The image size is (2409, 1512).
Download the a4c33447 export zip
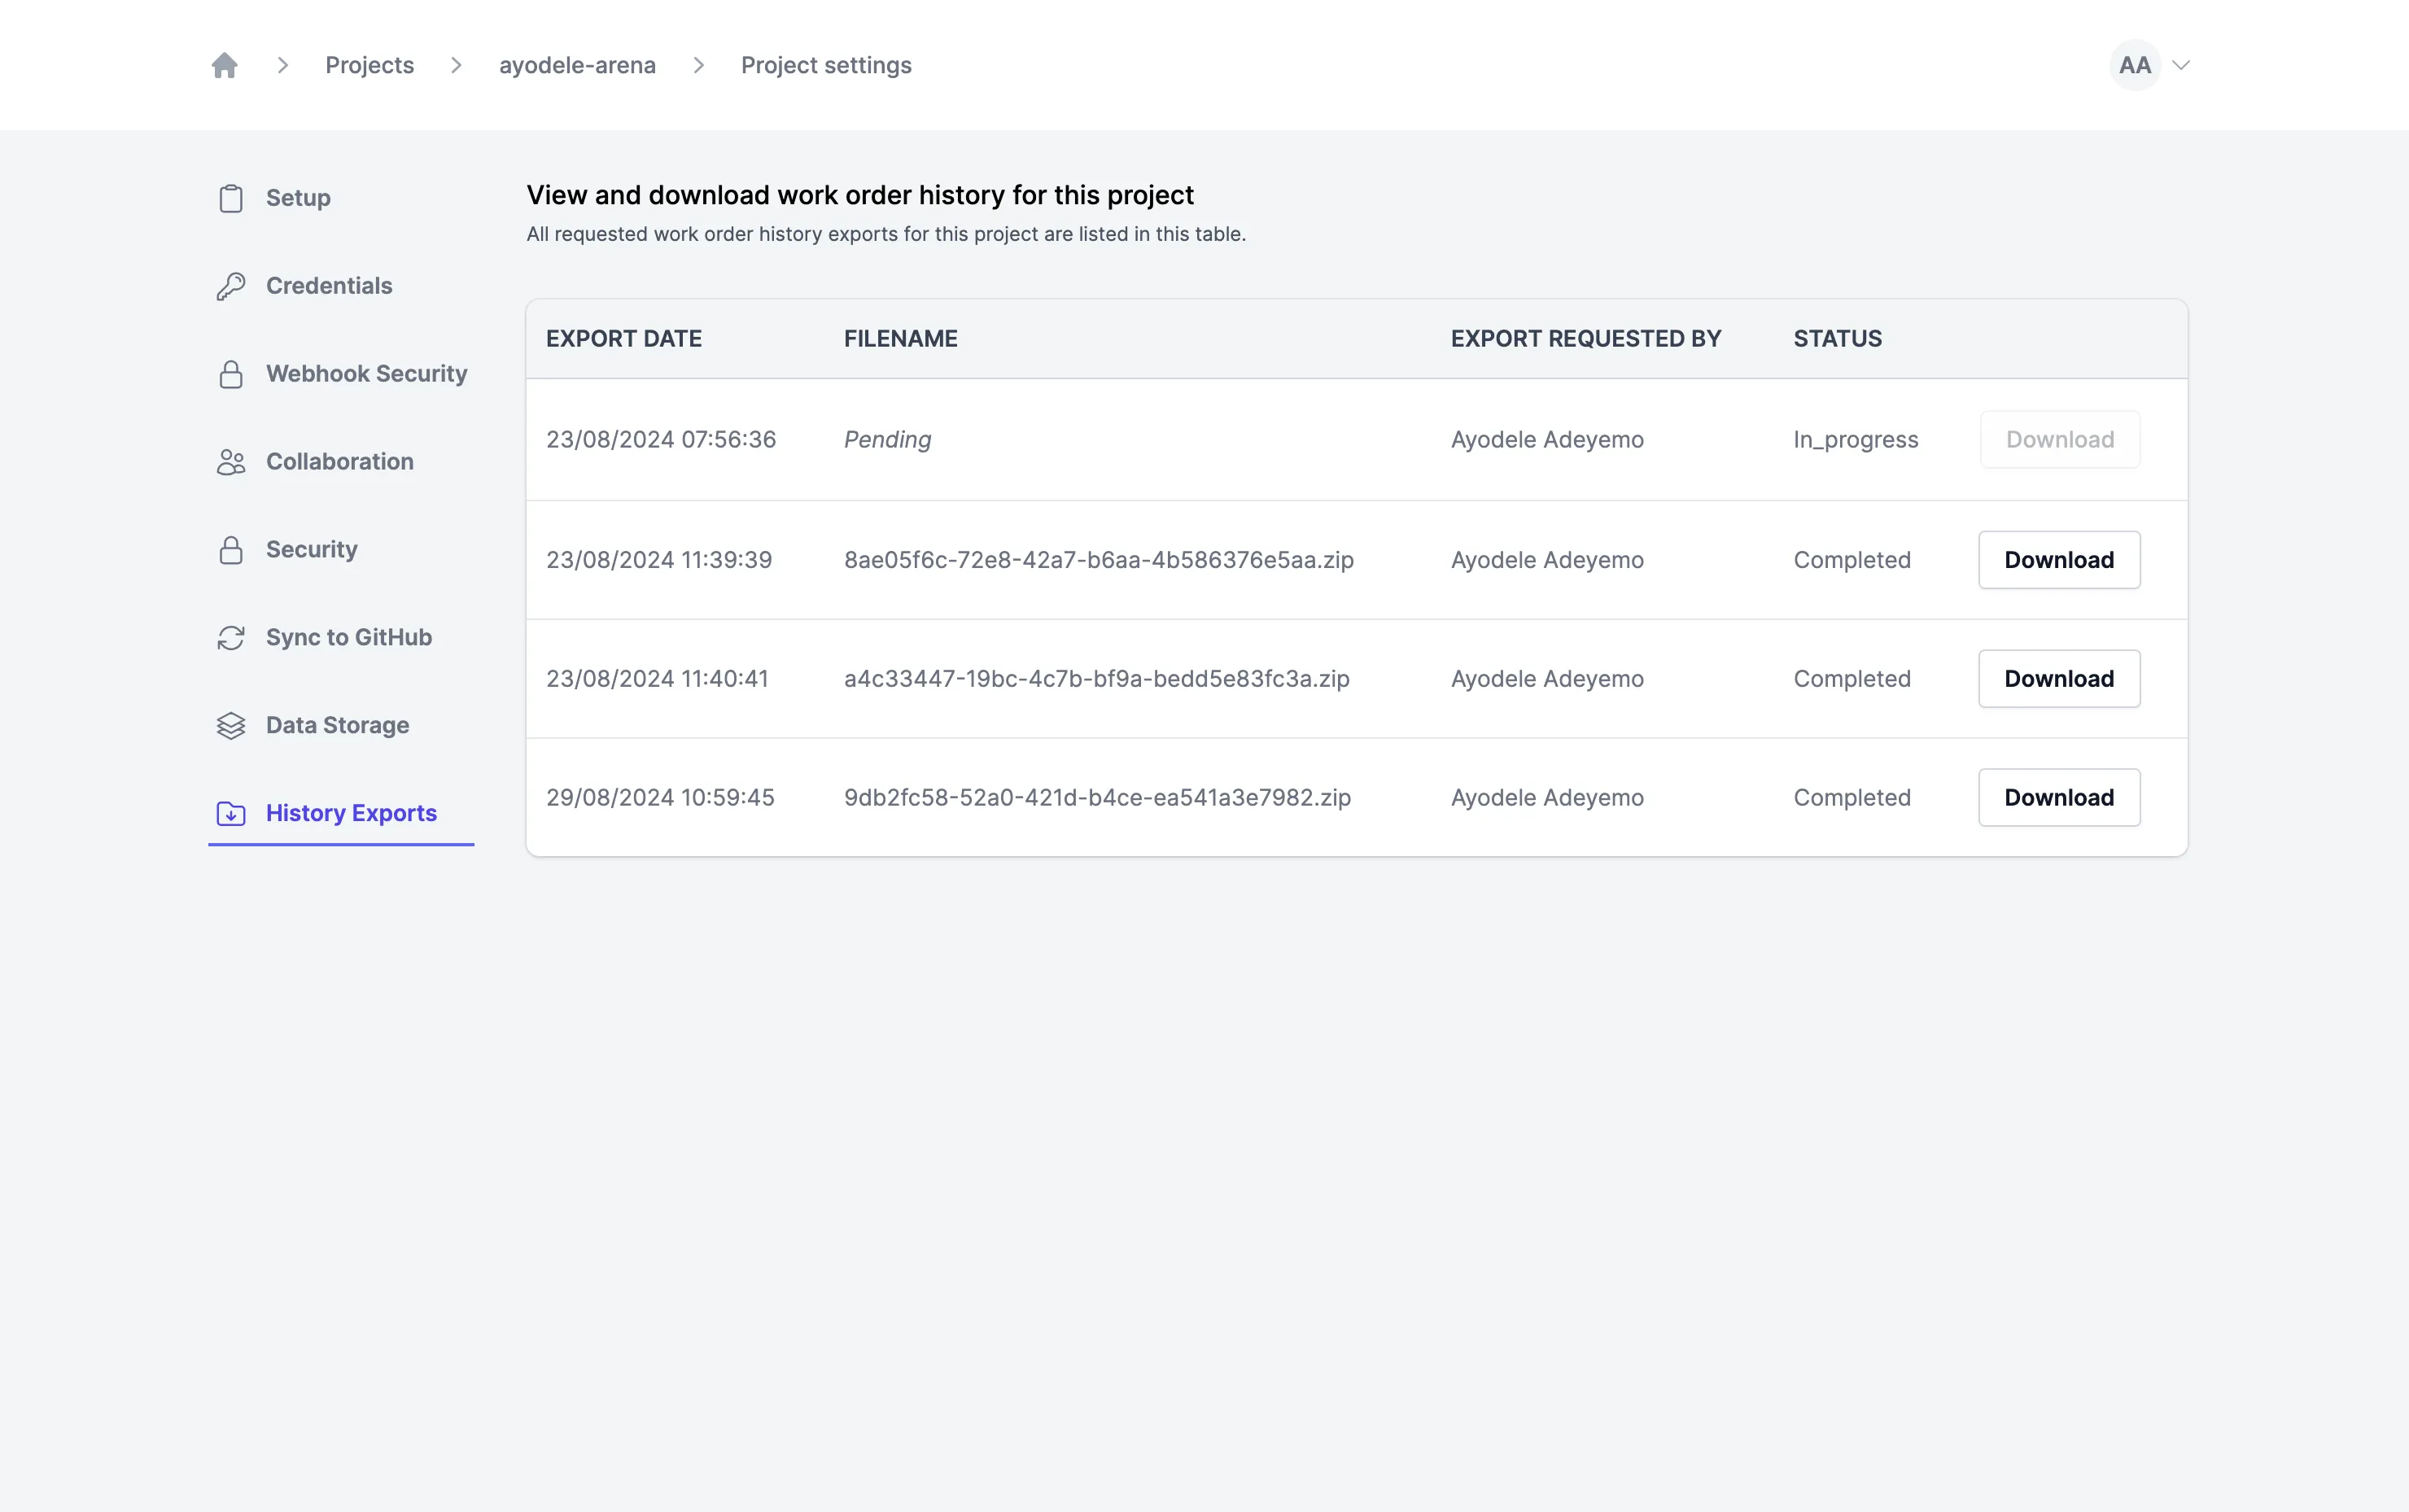point(2059,679)
